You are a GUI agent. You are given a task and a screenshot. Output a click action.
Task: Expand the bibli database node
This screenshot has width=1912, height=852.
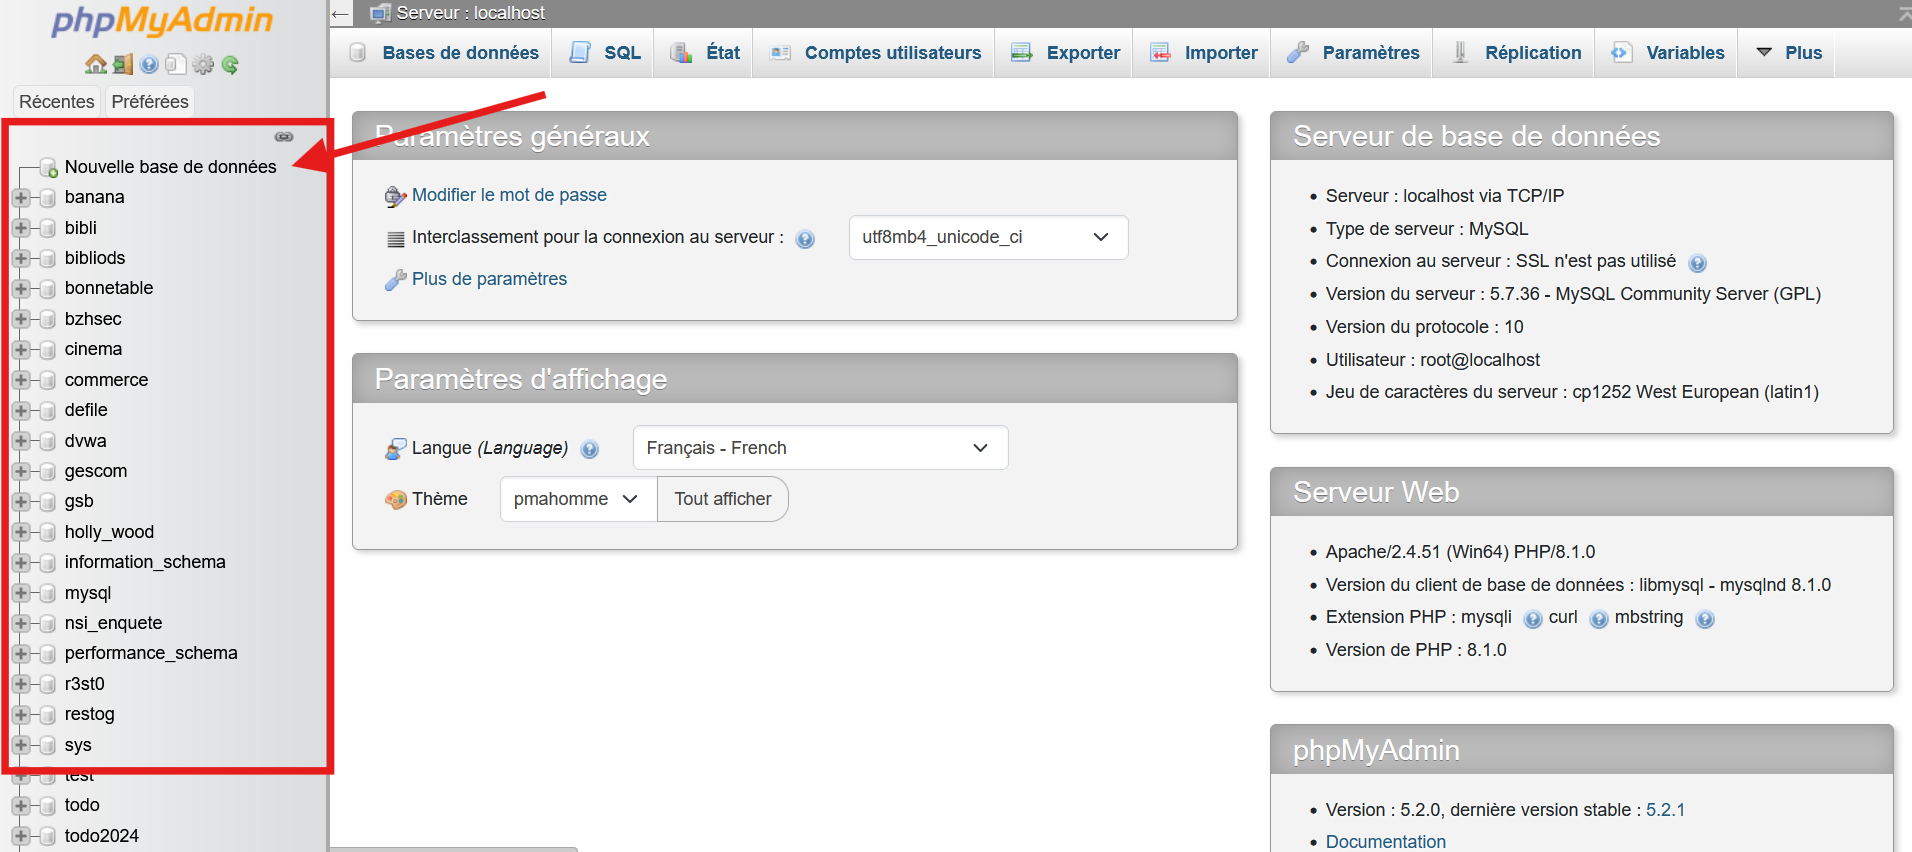(21, 228)
